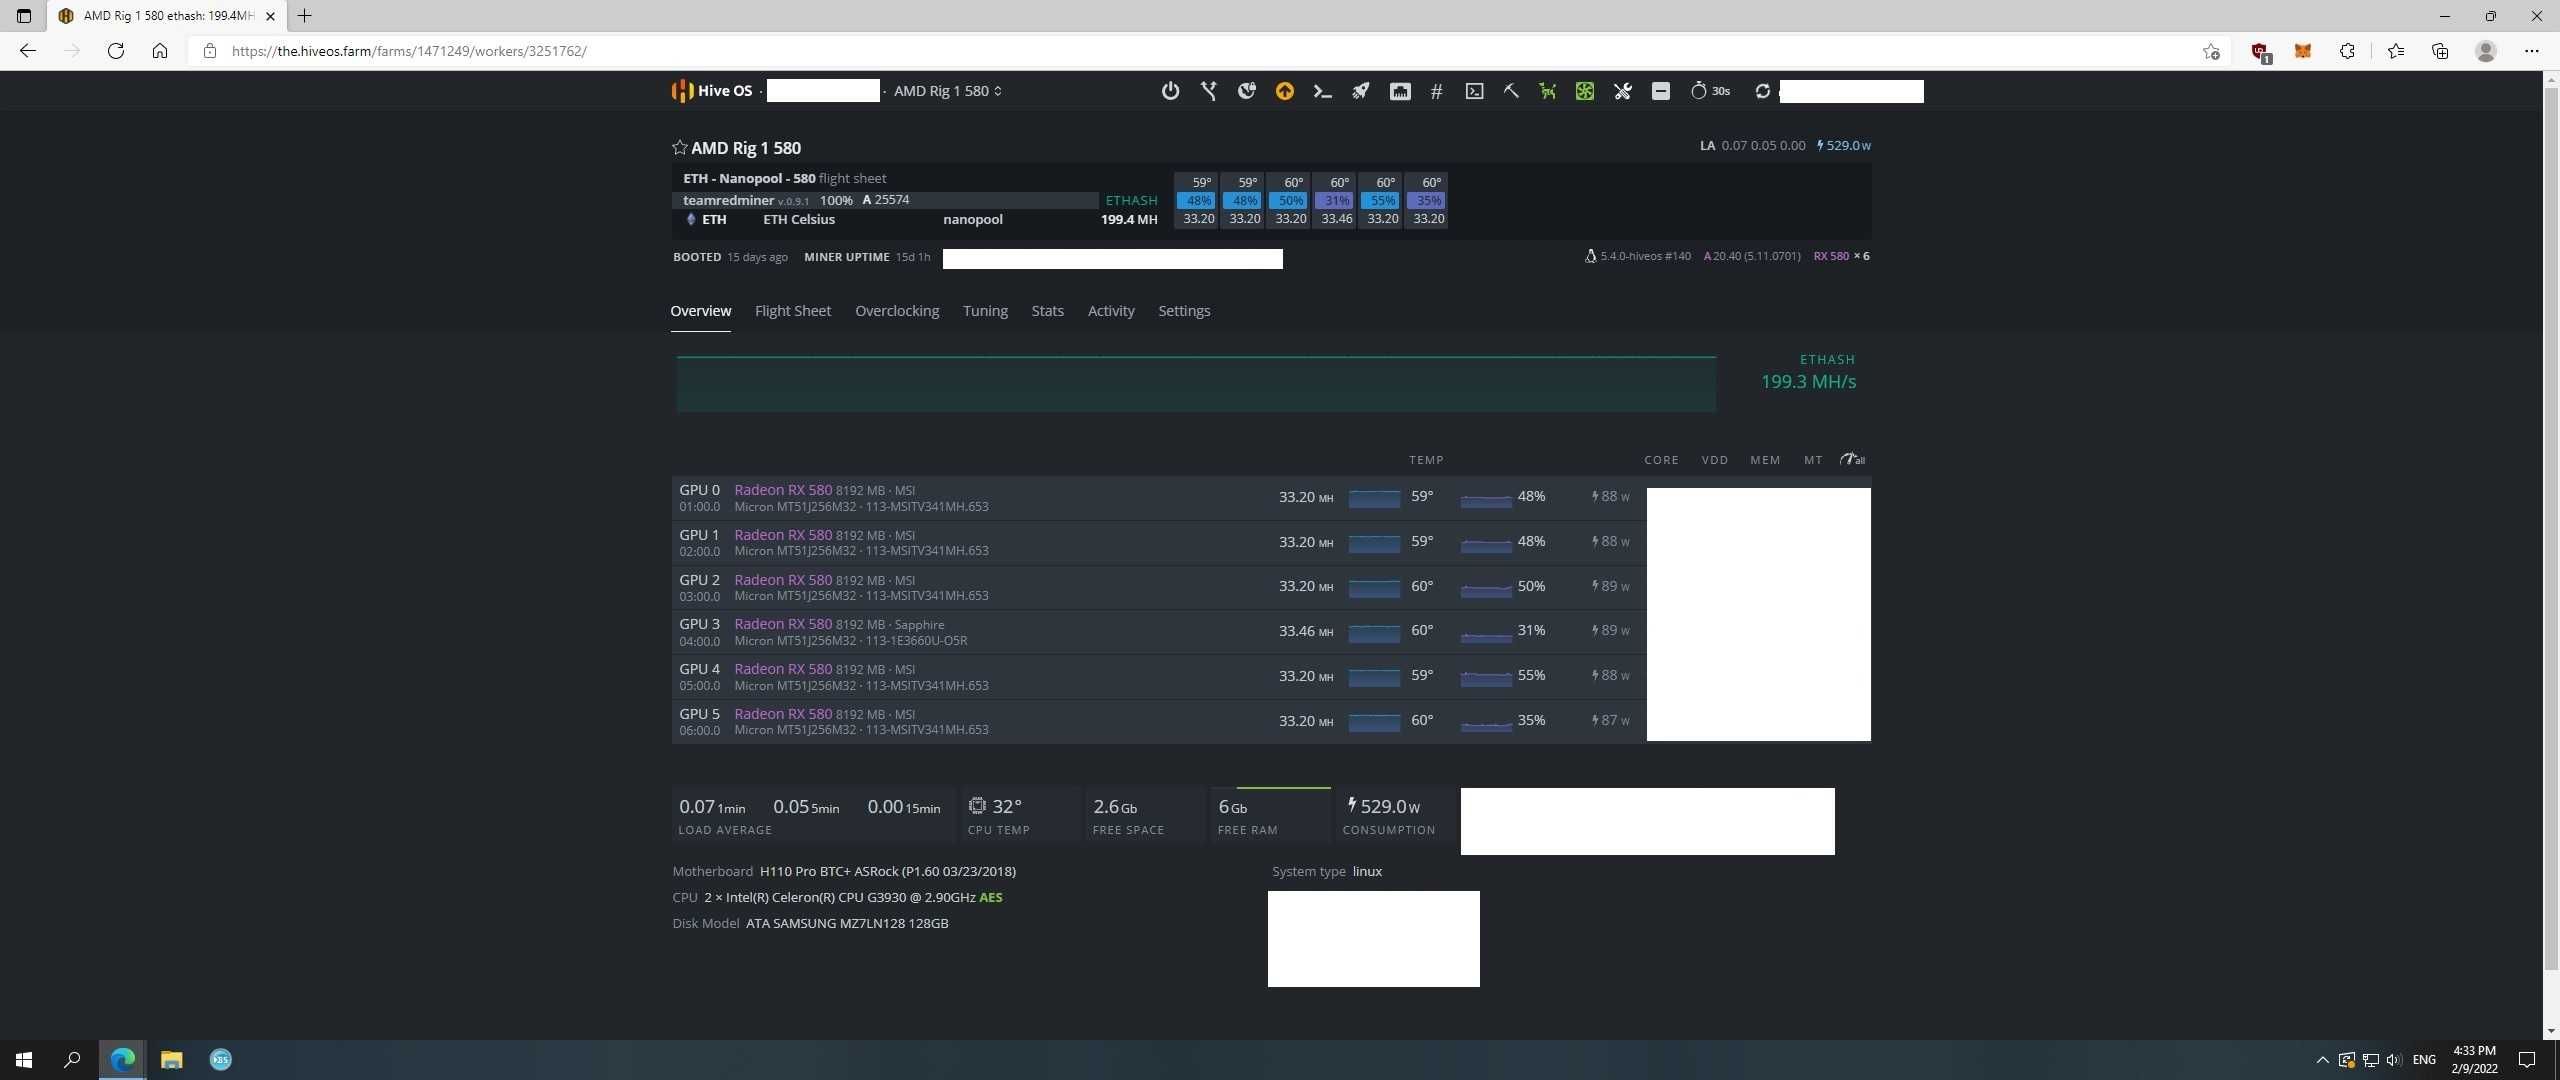Open the run command prompt icon
2560x1080 pixels.
point(1322,91)
